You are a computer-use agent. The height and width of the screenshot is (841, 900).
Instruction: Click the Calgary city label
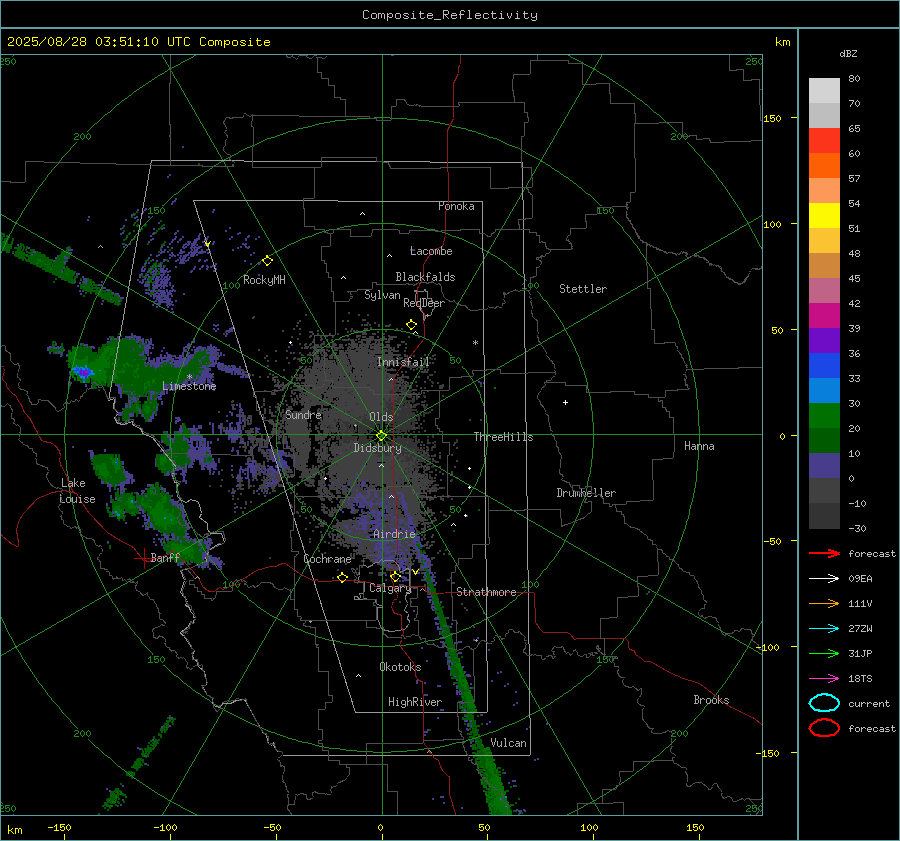click(x=390, y=588)
